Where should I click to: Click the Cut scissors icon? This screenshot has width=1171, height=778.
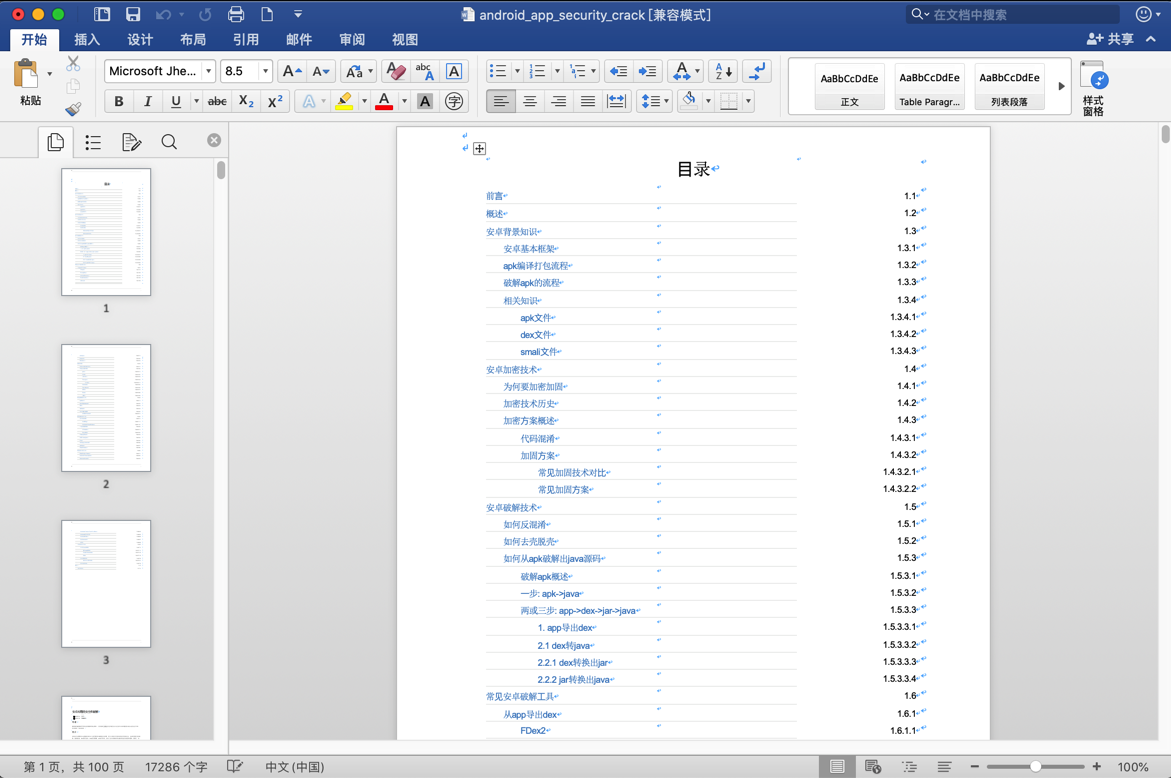pyautogui.click(x=73, y=63)
